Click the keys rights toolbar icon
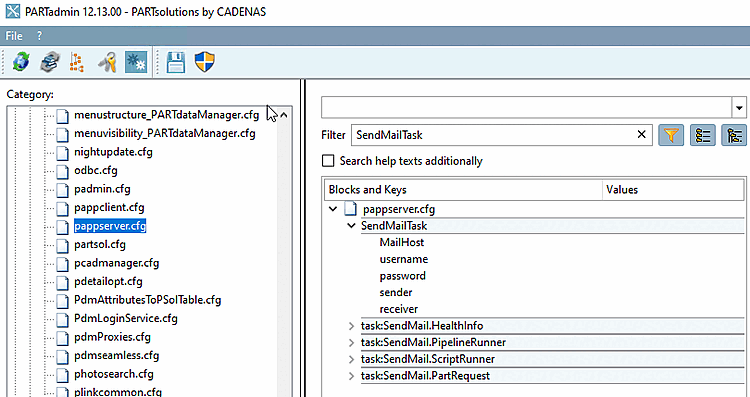Viewport: 750px width, 397px height. (x=107, y=62)
